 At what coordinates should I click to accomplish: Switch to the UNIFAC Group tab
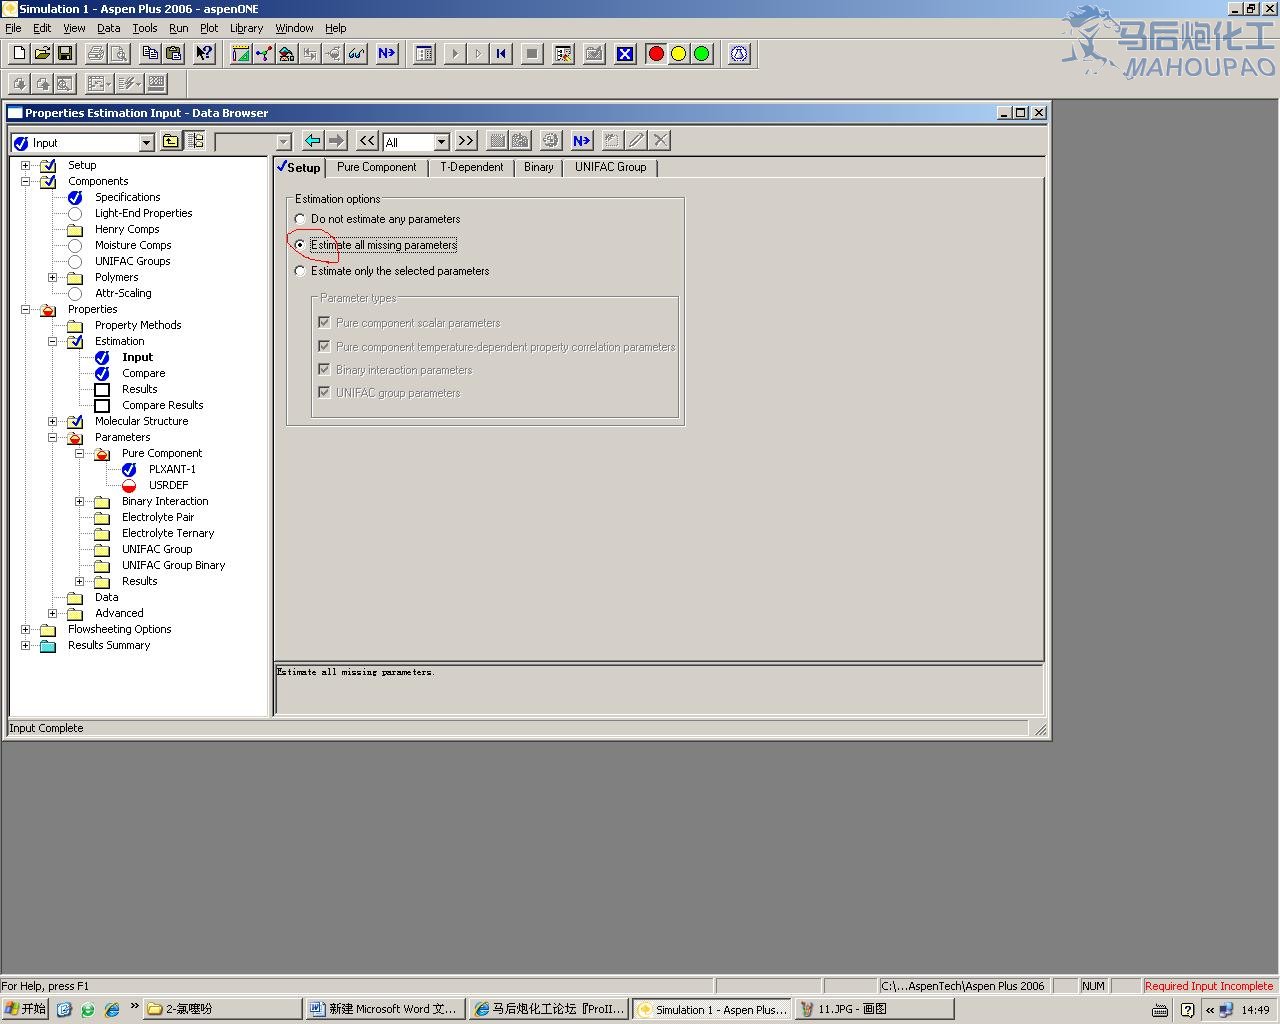click(610, 167)
